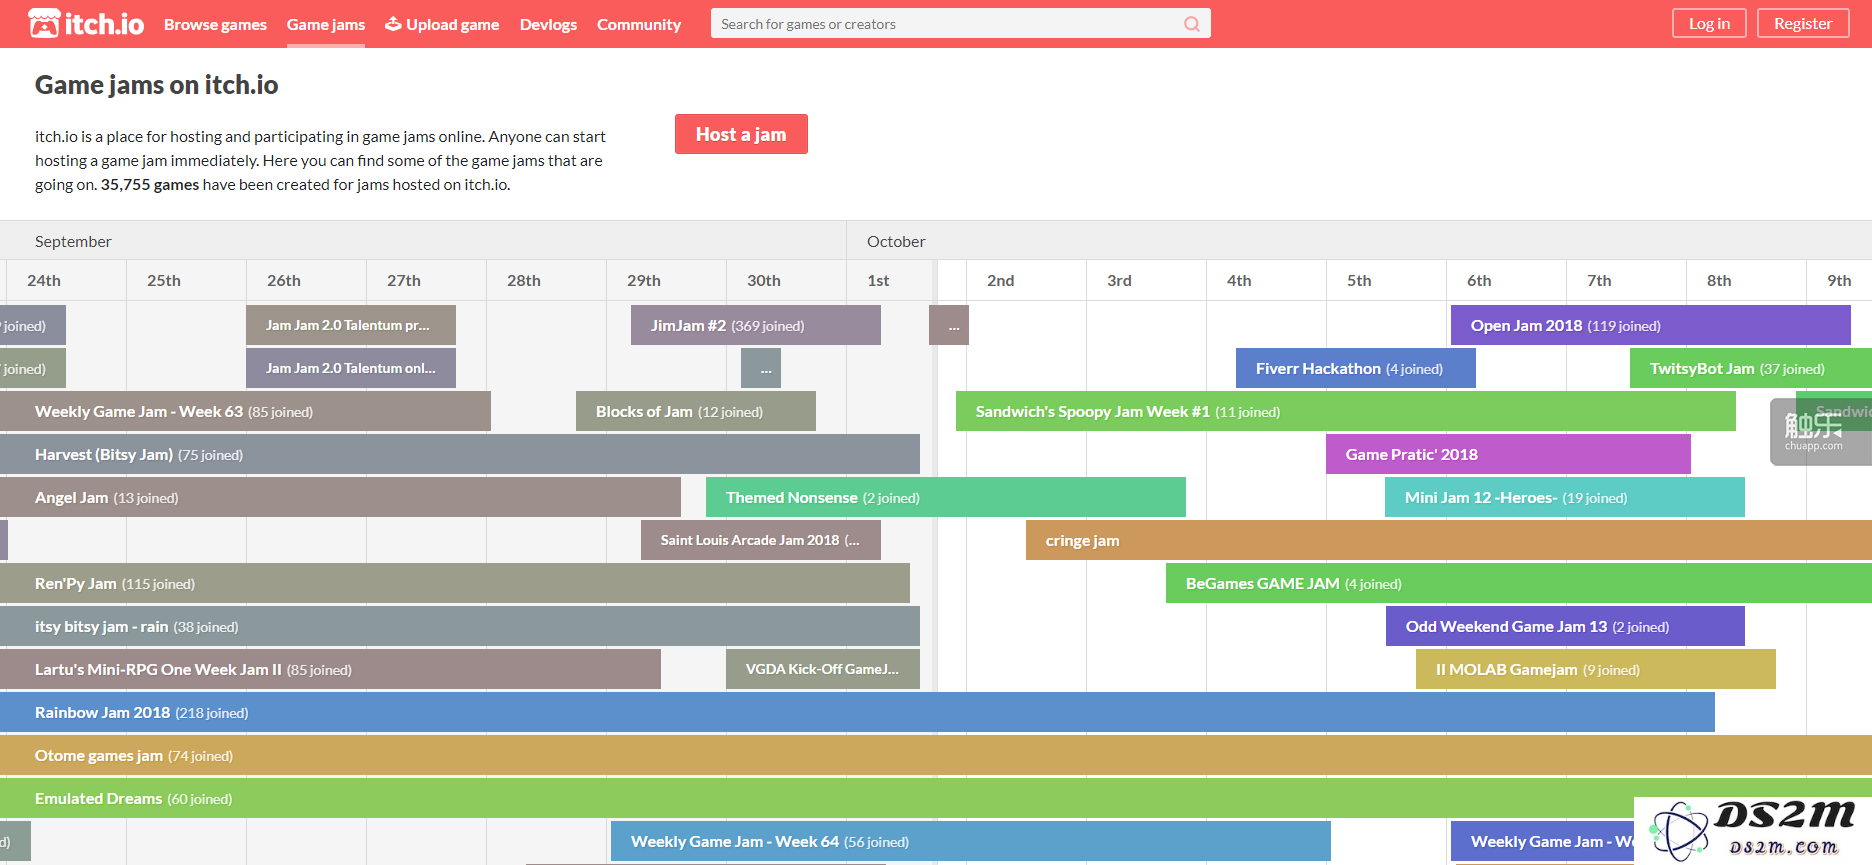
Task: Open Weekly Game Jam - Week 64
Action: click(971, 841)
